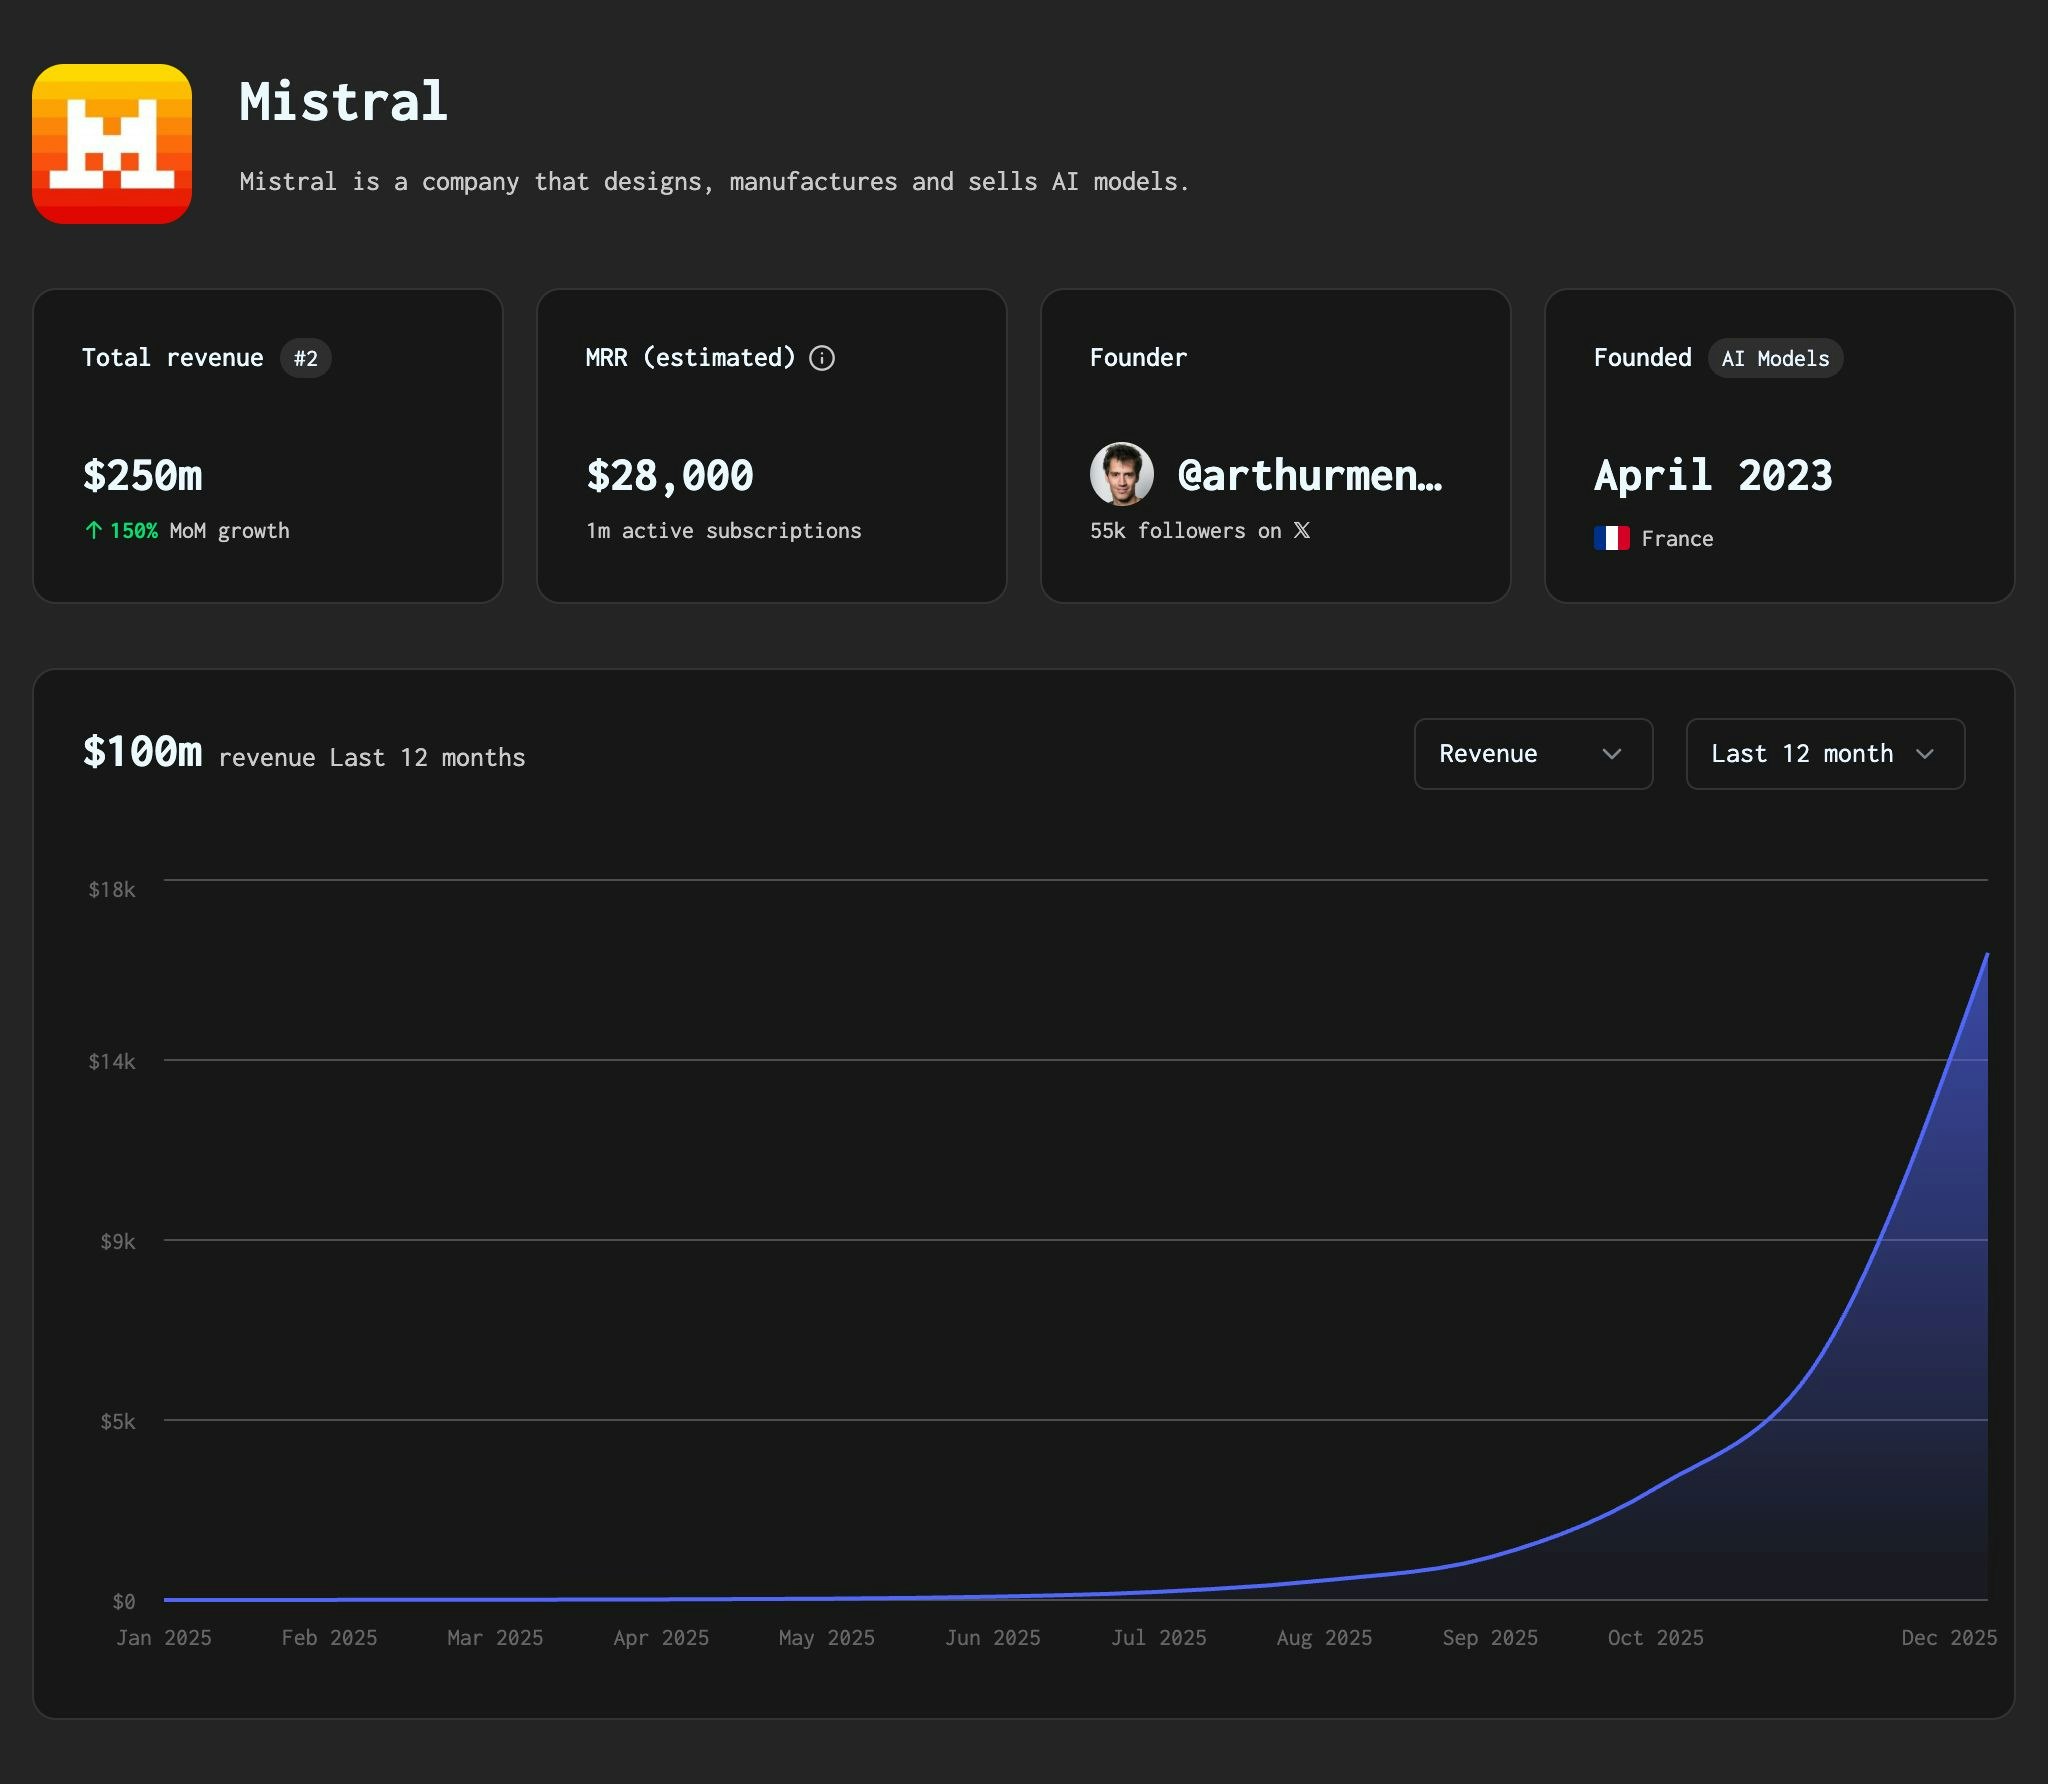
Task: Click the Mistral app logo
Action: coord(112,144)
